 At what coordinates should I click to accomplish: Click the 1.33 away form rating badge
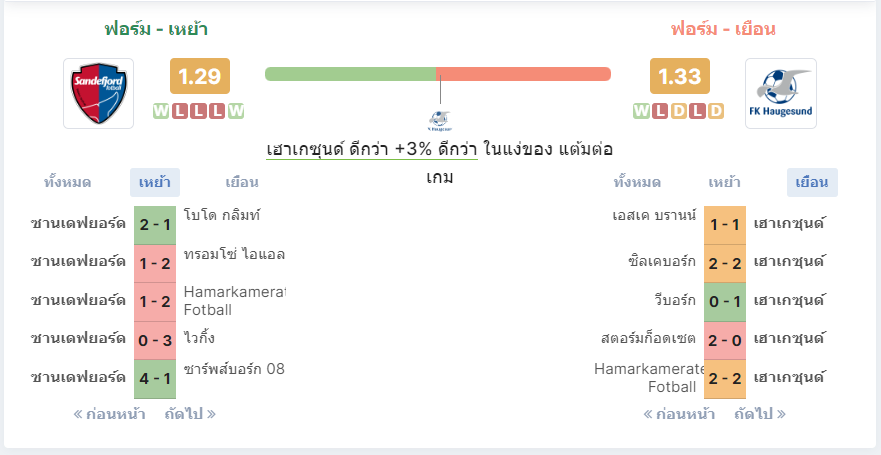pos(680,76)
